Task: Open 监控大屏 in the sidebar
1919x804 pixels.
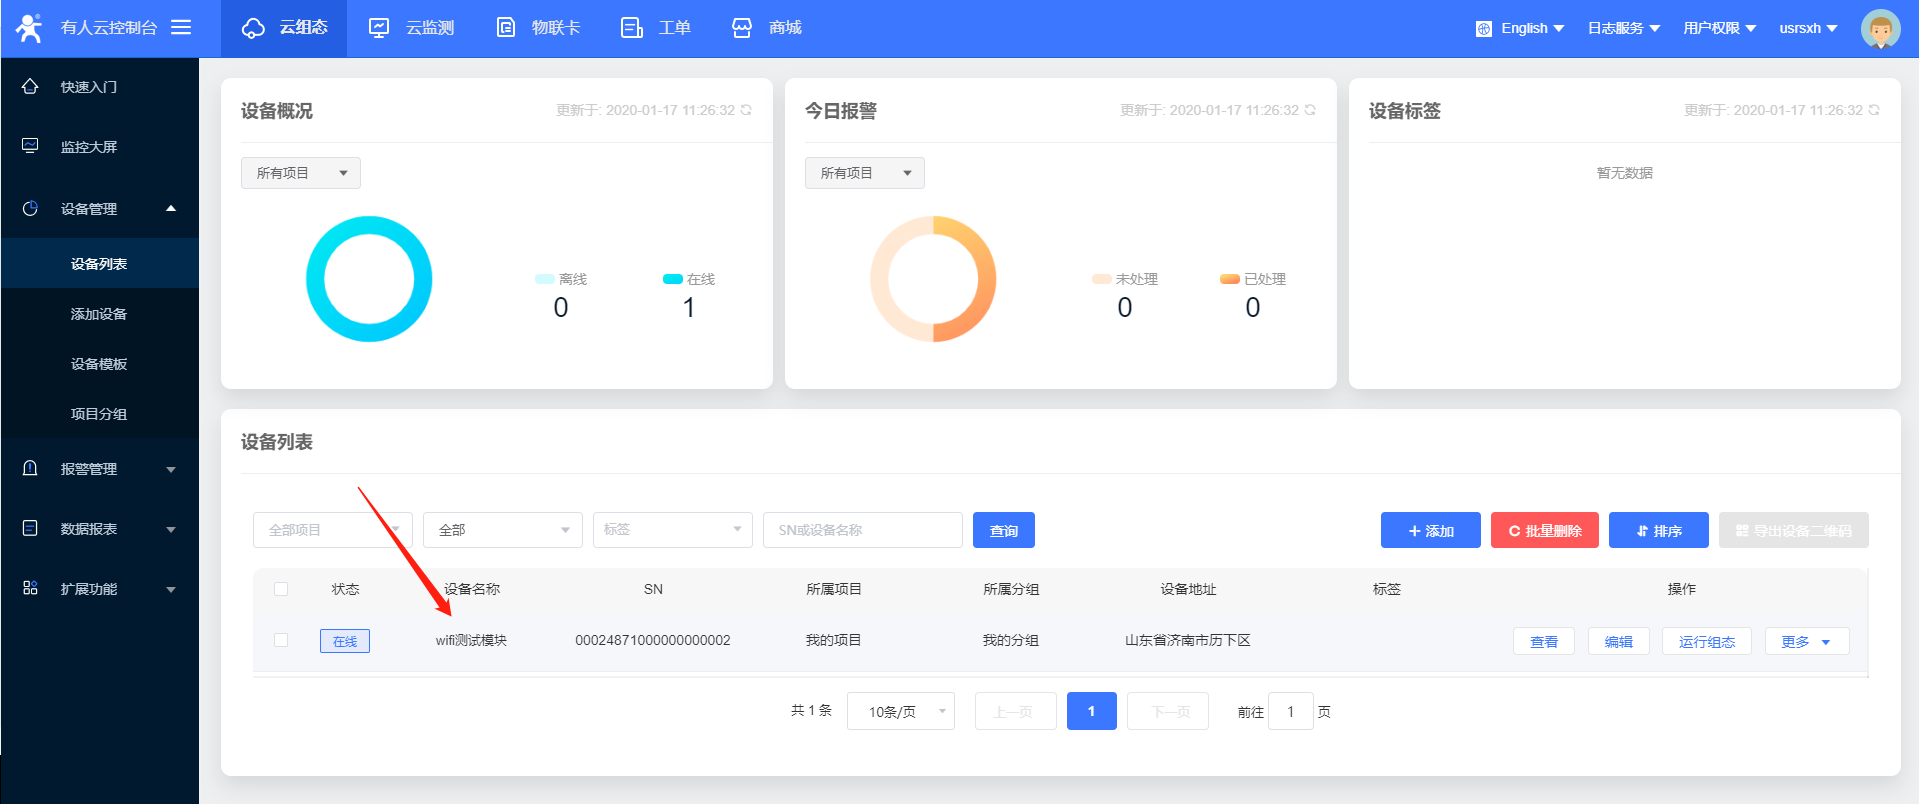Action: (x=89, y=147)
